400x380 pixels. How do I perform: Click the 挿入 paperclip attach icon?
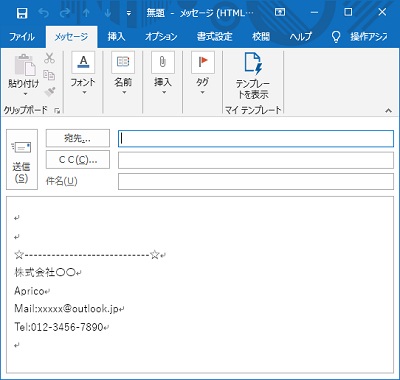163,62
